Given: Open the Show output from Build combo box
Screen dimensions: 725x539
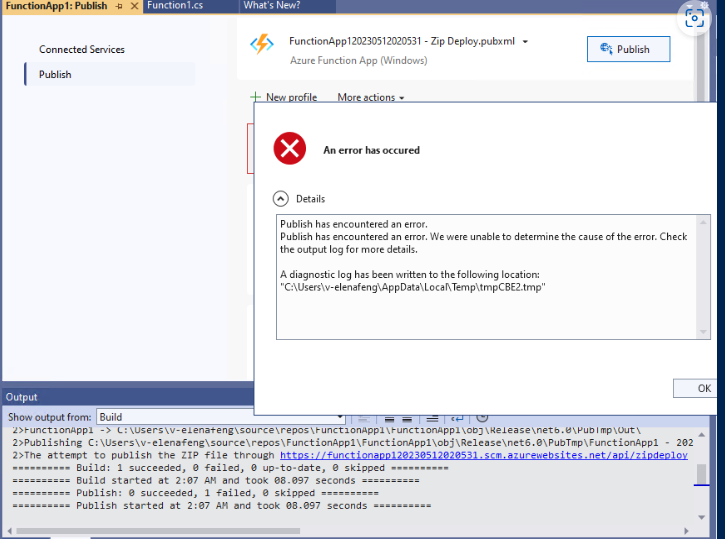Looking at the screenshot, I should click(221, 417).
